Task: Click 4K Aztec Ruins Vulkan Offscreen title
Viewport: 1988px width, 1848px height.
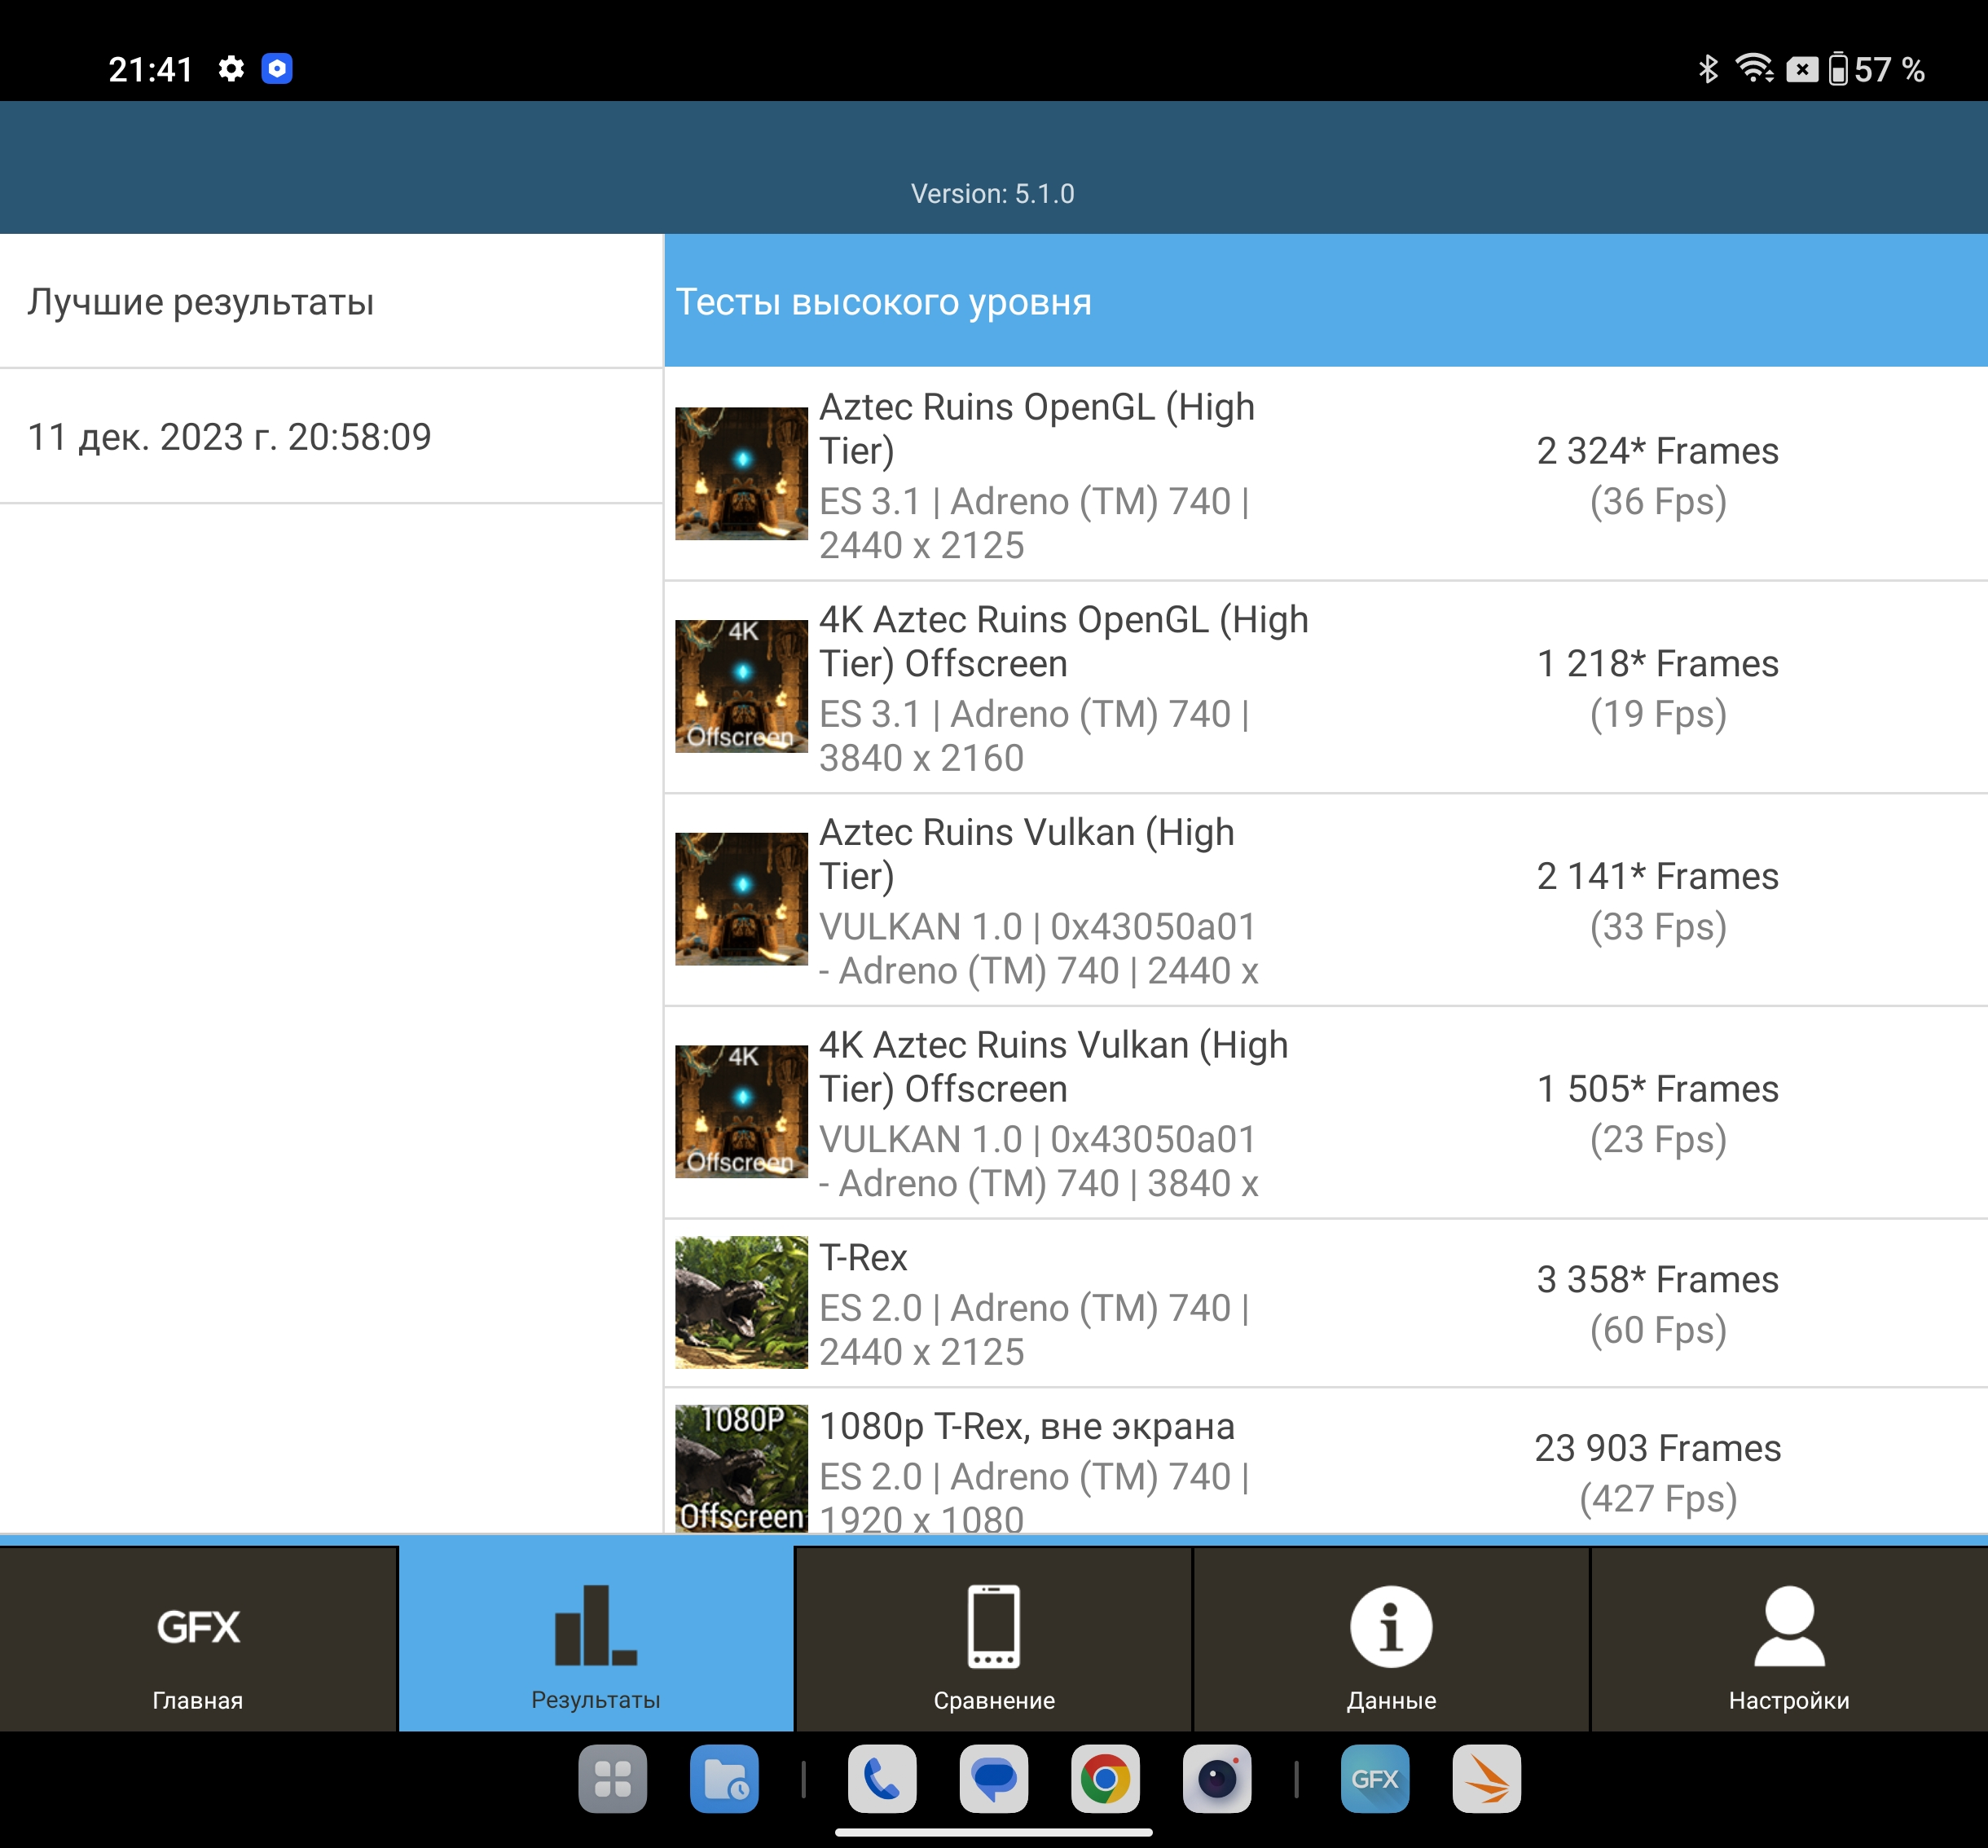Action: [1054, 1066]
